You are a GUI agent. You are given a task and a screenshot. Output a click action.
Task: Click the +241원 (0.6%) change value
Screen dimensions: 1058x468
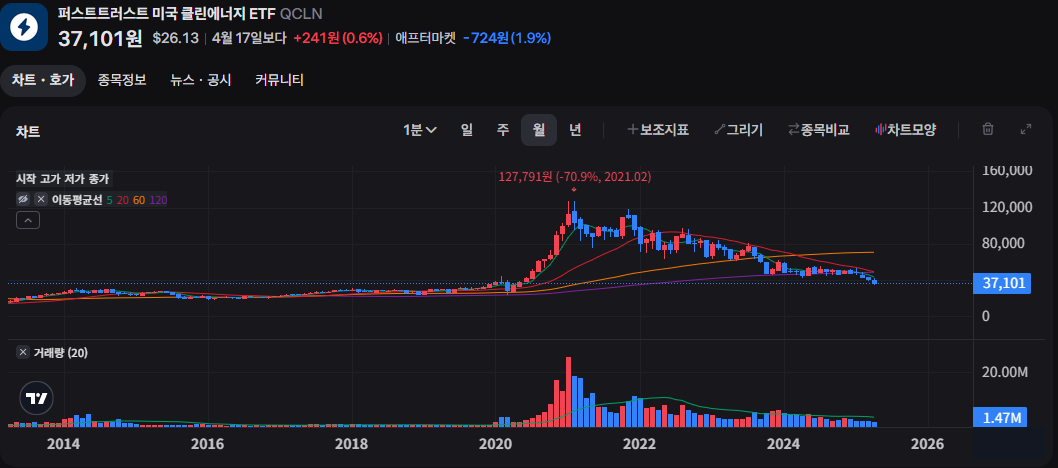click(338, 38)
